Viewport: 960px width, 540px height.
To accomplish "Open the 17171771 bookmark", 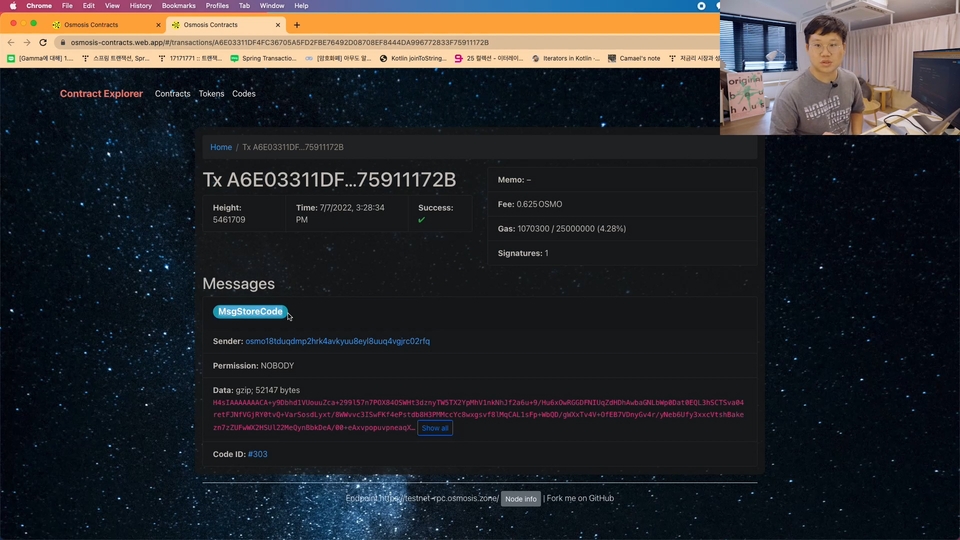I will coord(190,58).
